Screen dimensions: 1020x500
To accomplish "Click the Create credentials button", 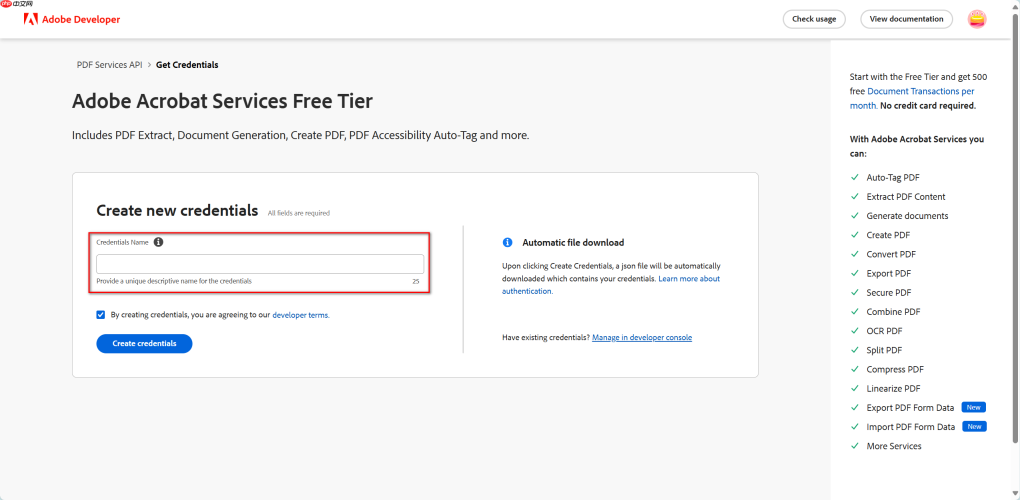I will coord(144,343).
